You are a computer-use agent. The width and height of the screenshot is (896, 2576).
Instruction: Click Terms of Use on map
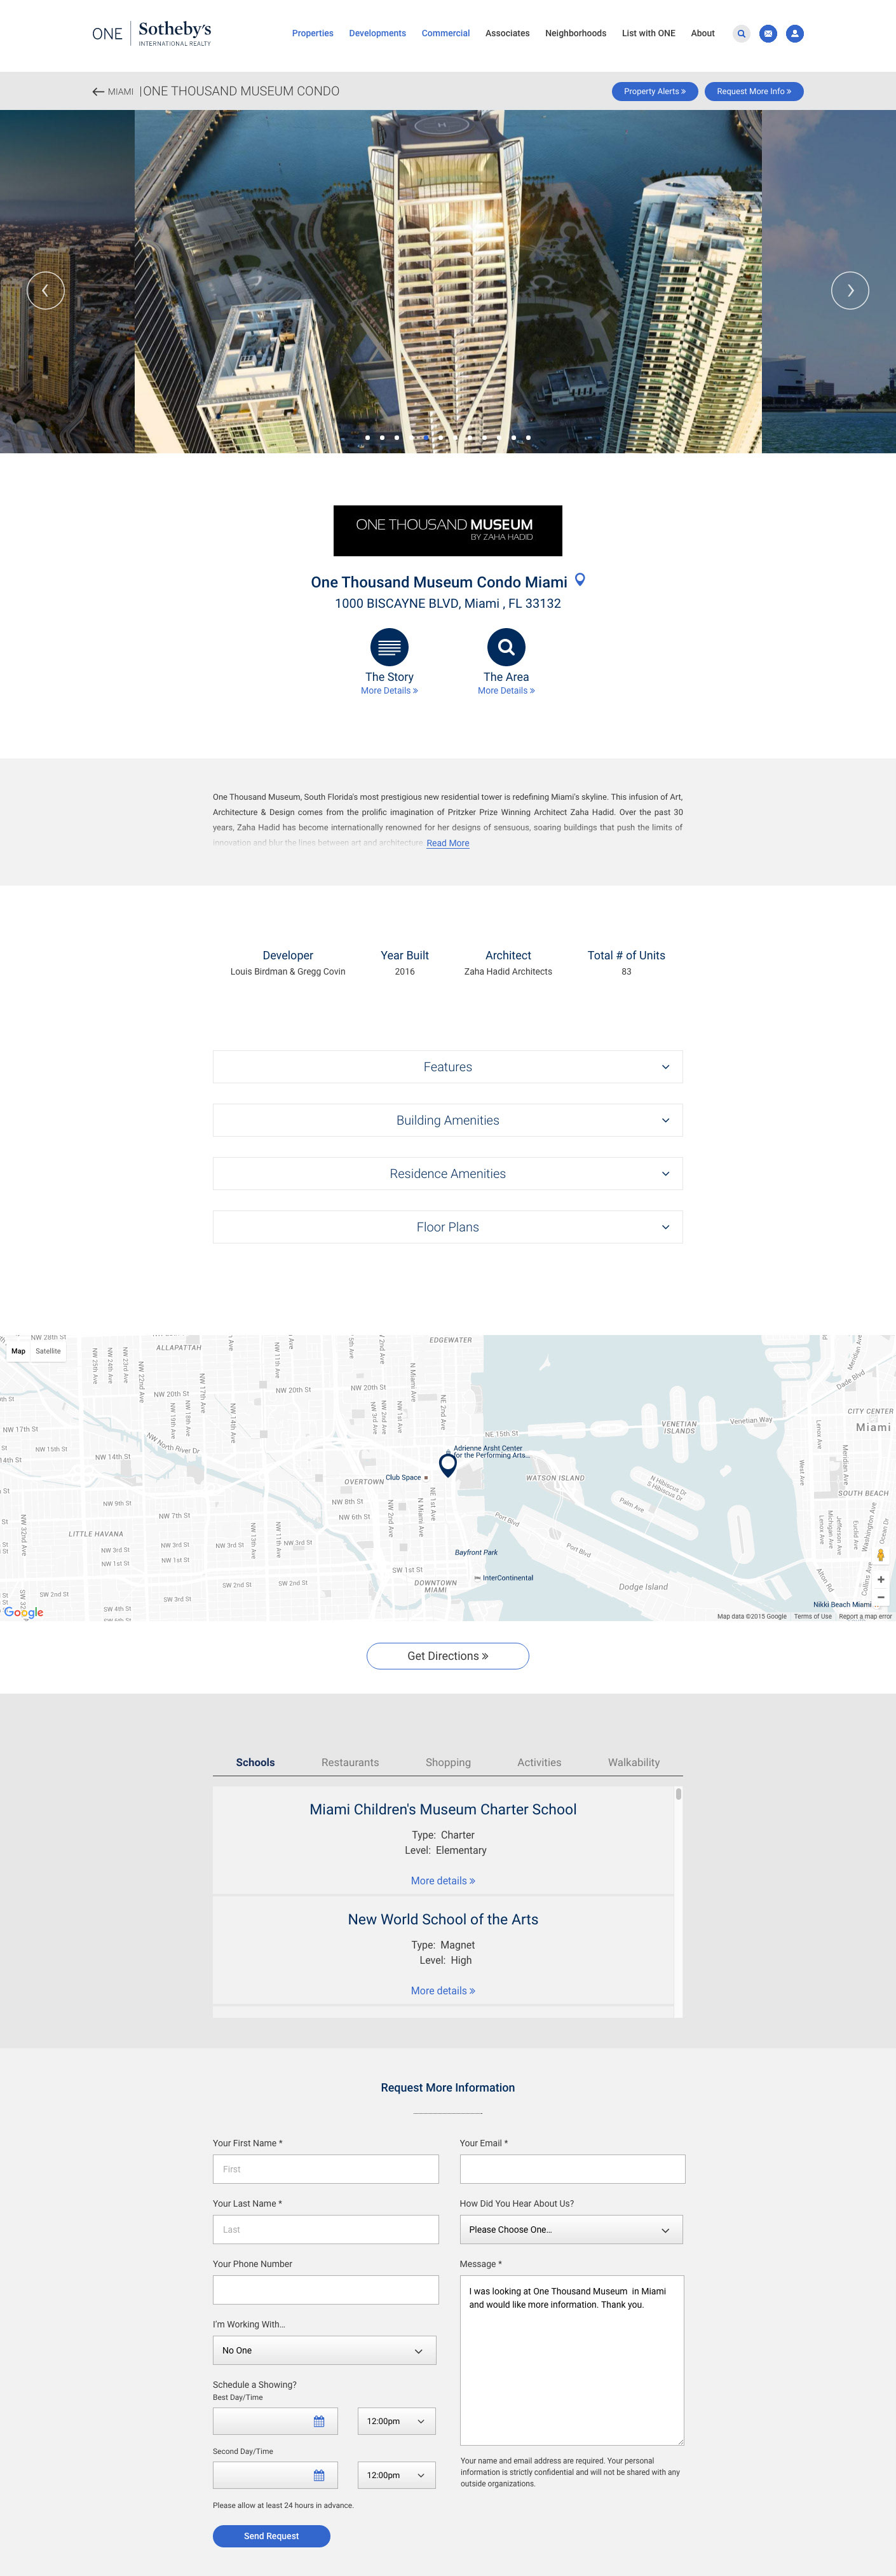coord(813,1616)
